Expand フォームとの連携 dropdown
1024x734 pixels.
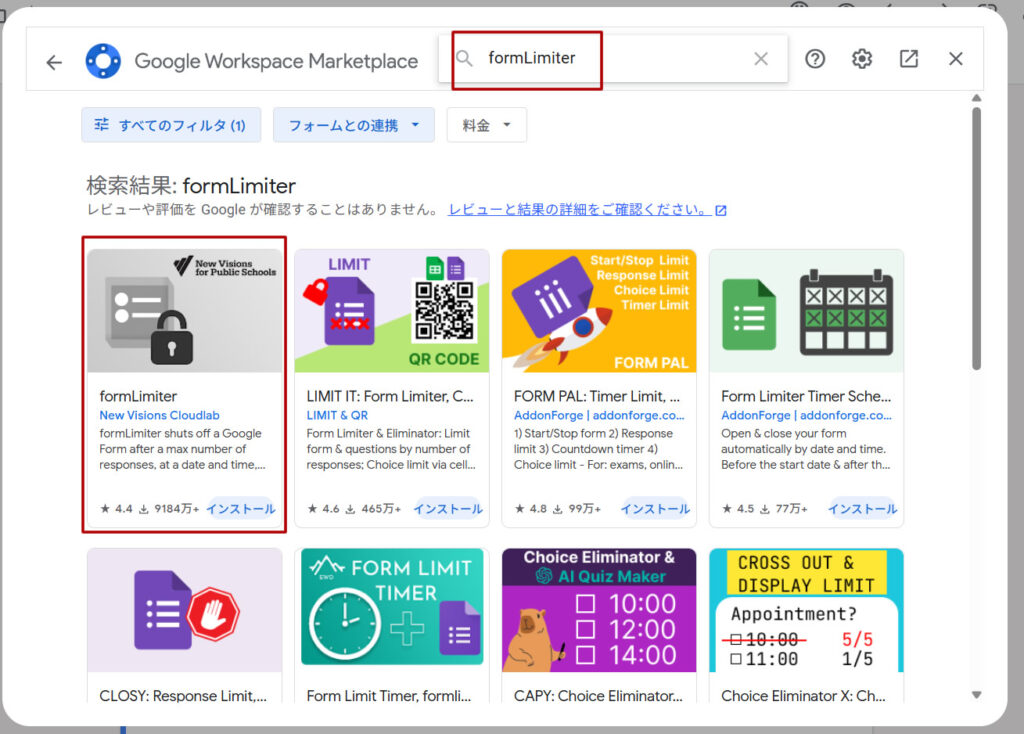pyautogui.click(x=354, y=125)
